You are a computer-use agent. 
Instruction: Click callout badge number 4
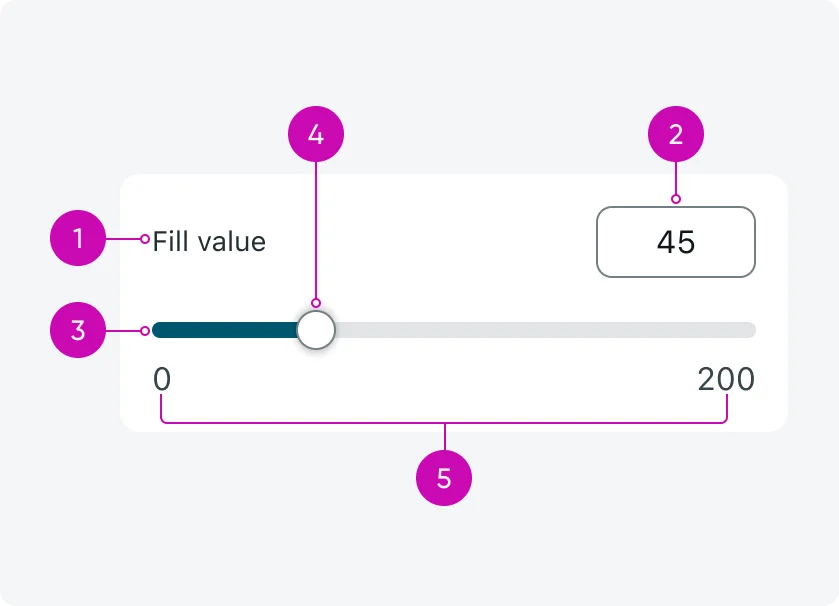coord(316,133)
